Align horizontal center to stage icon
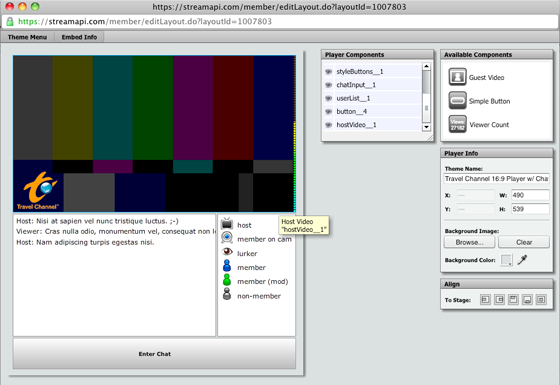560x385 pixels. click(499, 300)
